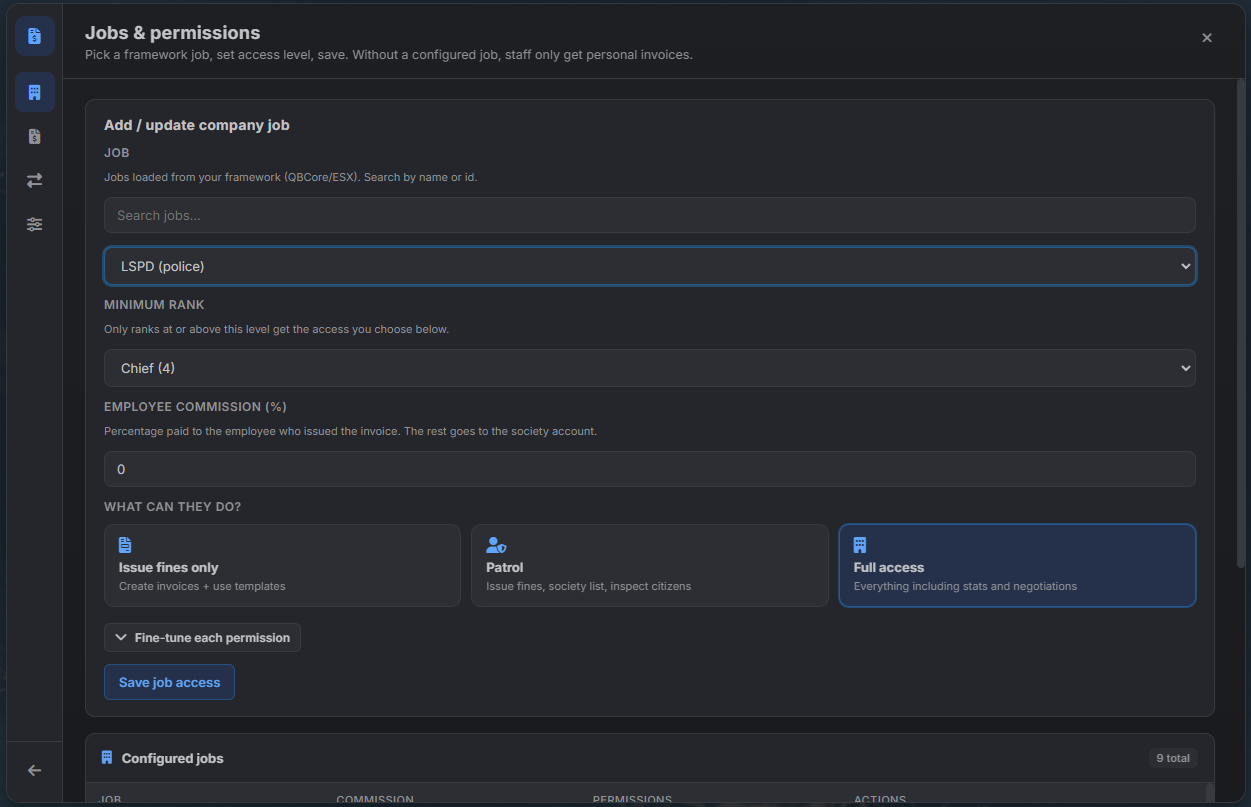Open the Chief (4) minimum rank dropdown

click(x=650, y=368)
